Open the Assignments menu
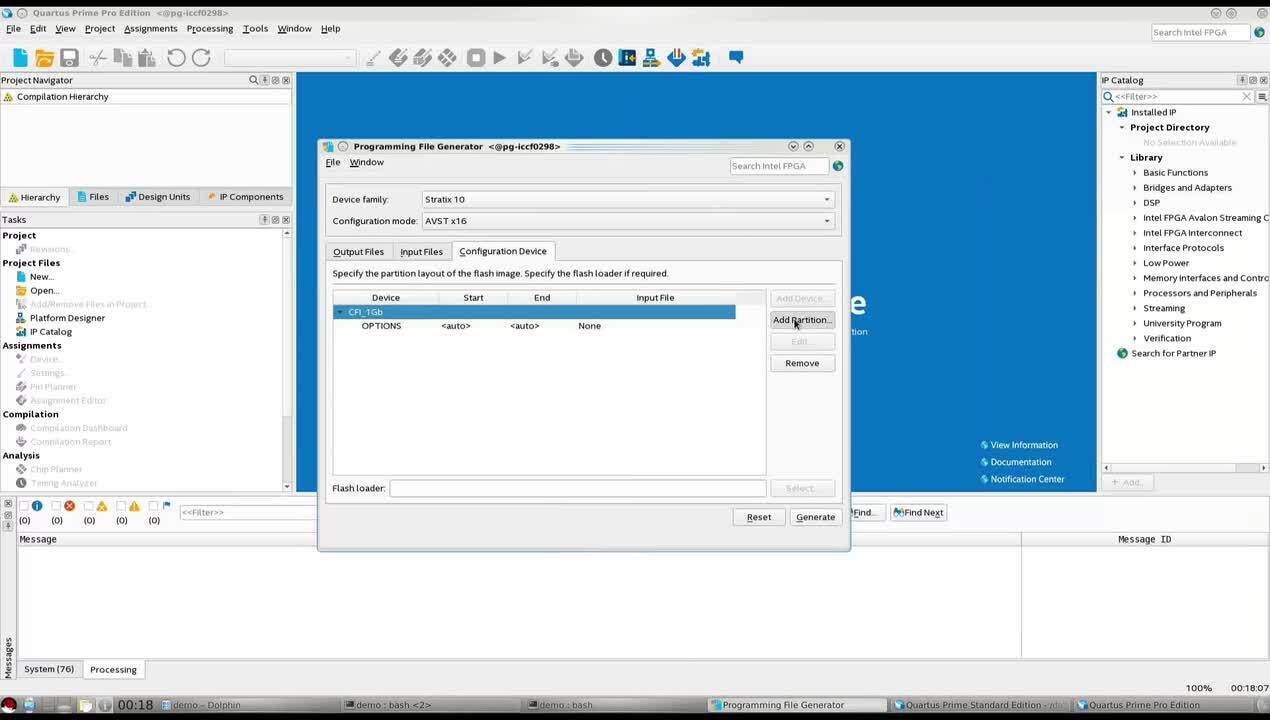 click(150, 29)
